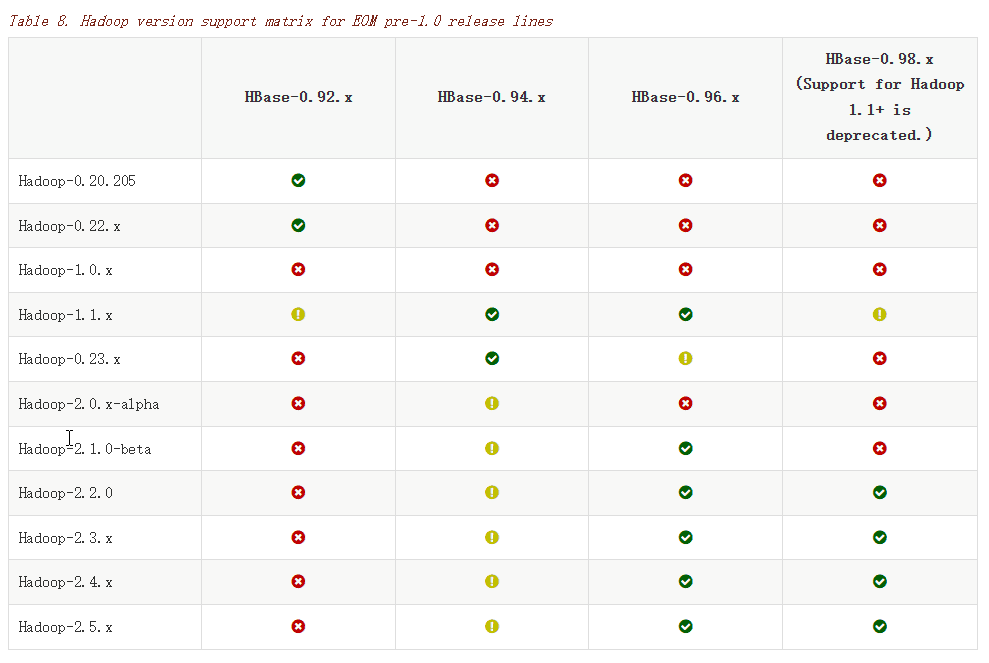
Task: Click the HBase-0.92.x column header
Action: pos(298,97)
